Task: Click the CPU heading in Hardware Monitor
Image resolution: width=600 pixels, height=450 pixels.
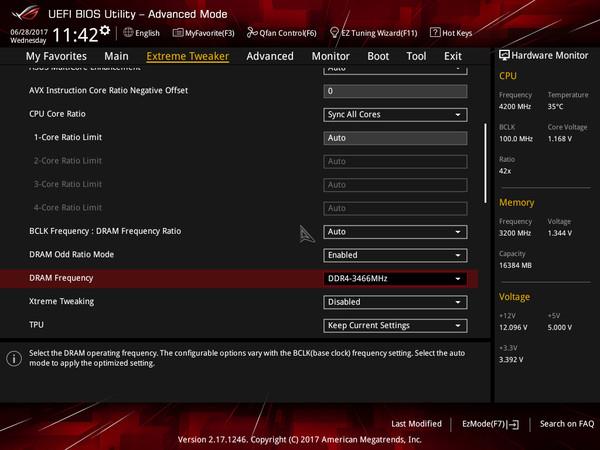Action: 508,76
